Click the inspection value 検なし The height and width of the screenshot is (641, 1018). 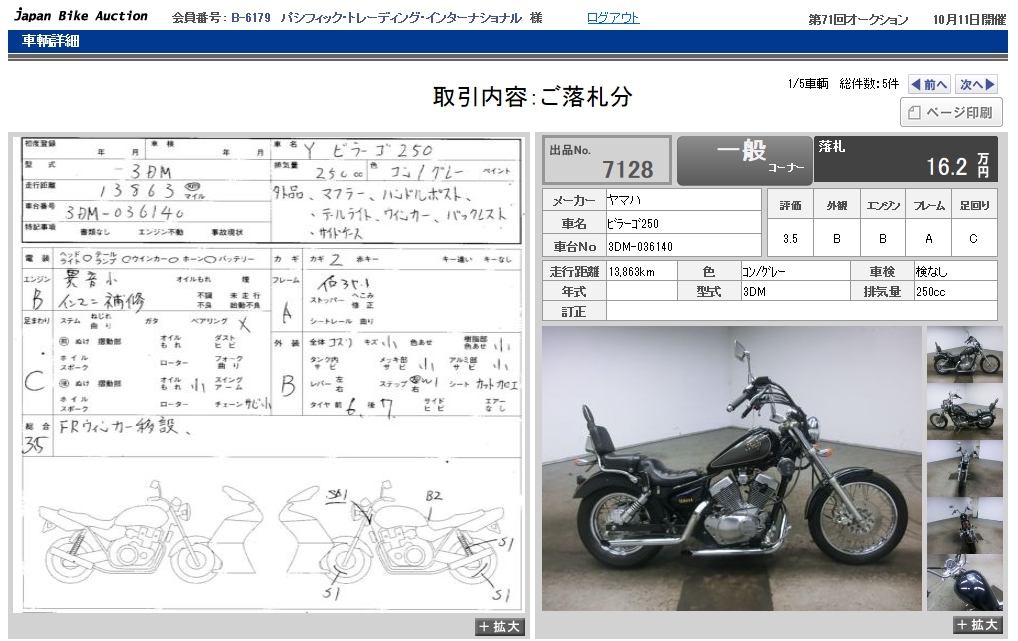932,271
